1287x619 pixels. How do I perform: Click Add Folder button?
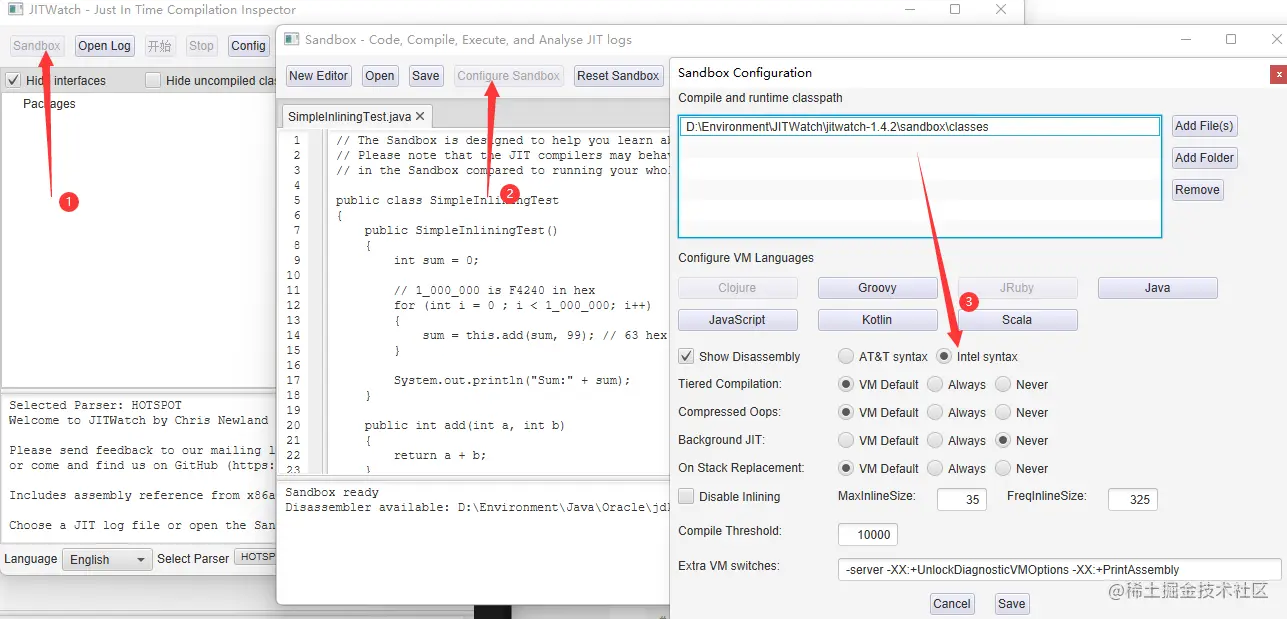(x=1205, y=158)
